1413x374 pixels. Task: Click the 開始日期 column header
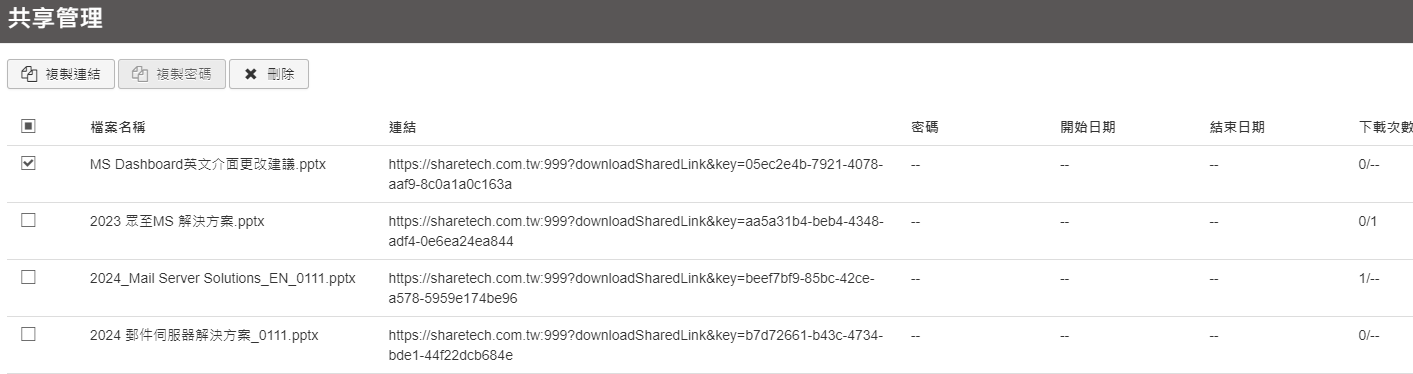(1088, 127)
